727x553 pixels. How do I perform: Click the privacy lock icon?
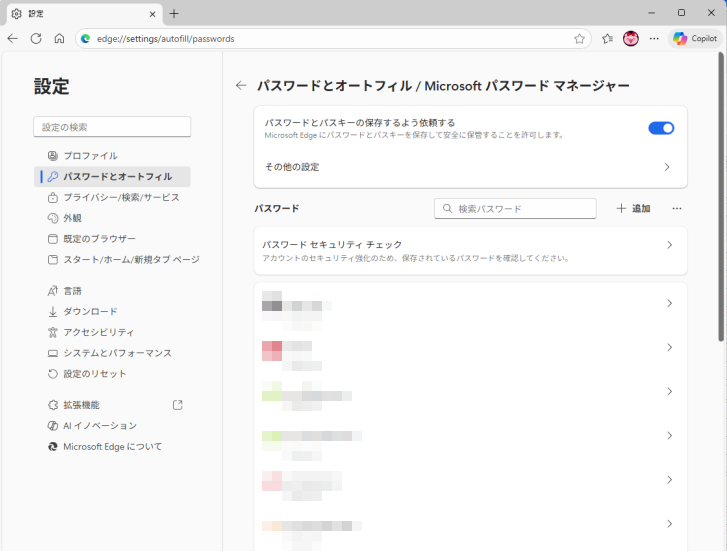pyautogui.click(x=53, y=197)
